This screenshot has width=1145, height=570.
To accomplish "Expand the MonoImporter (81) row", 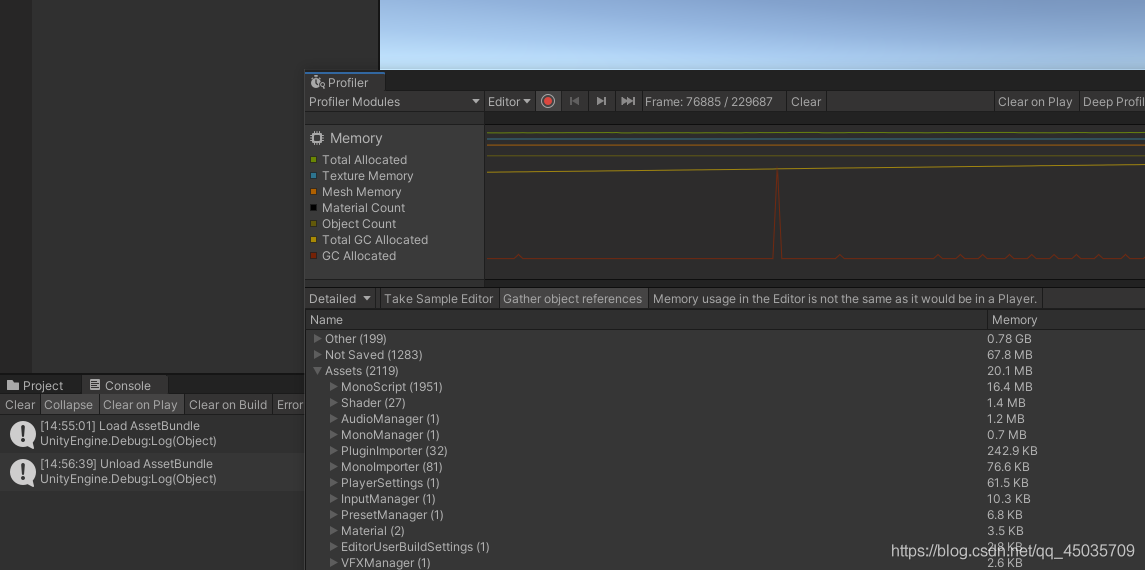I will [334, 467].
